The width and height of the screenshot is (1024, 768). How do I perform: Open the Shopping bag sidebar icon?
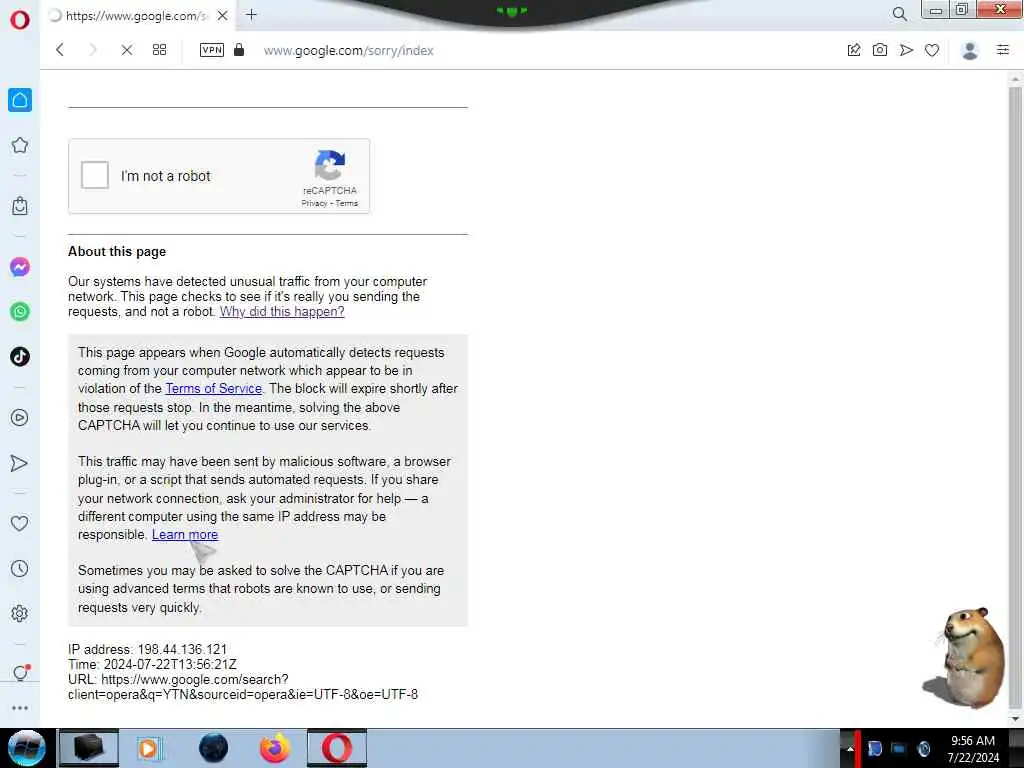pos(20,206)
